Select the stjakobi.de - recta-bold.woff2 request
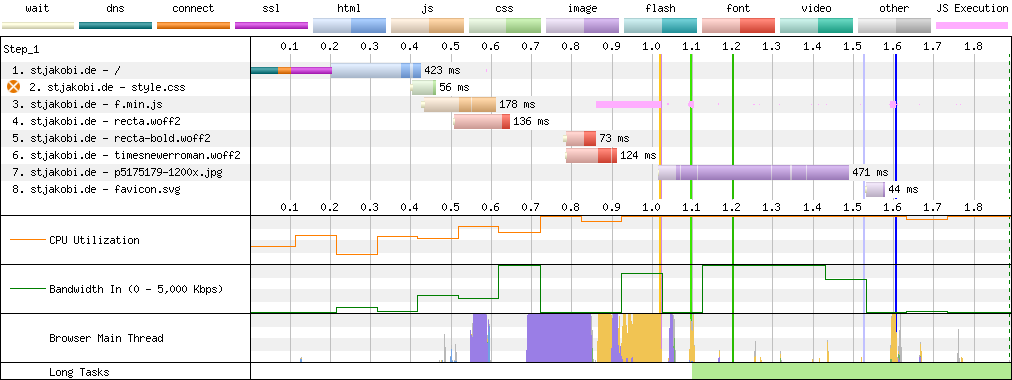This screenshot has height=380, width=1012. (x=506, y=138)
